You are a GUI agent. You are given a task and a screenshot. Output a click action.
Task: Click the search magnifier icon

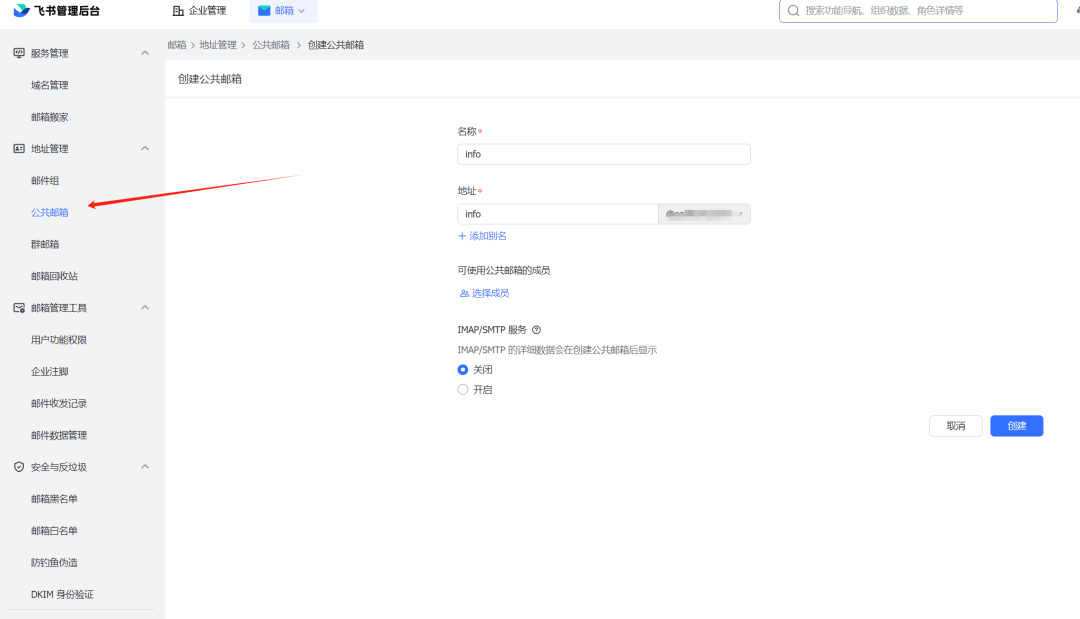tap(794, 11)
